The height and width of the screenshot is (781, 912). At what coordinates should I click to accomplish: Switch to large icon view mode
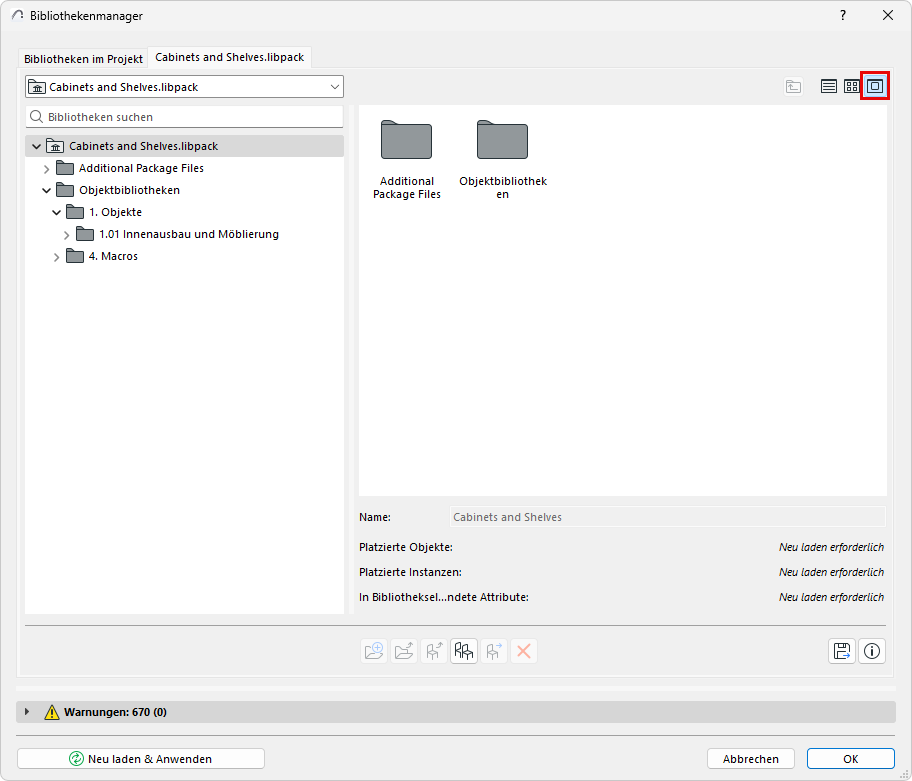(x=875, y=87)
